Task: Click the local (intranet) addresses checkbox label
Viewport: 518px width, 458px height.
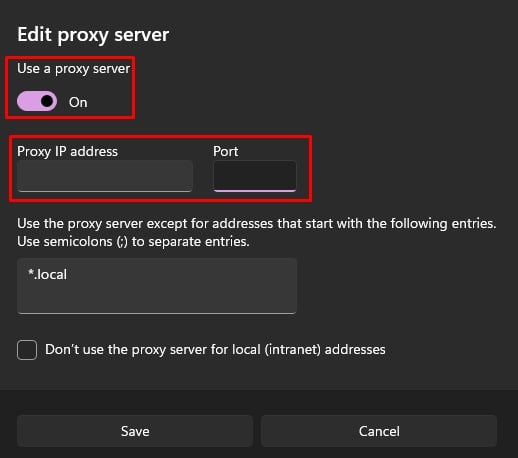Action: 215,350
